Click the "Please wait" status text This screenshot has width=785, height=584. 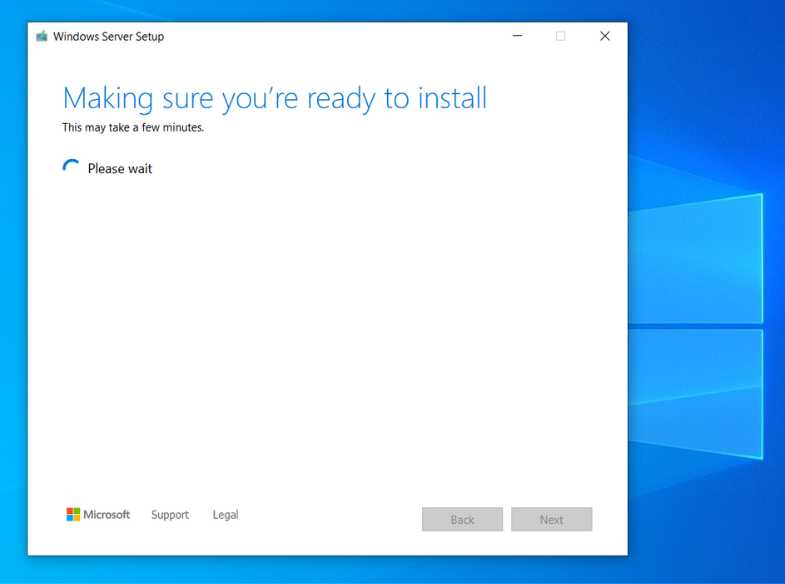coord(120,169)
